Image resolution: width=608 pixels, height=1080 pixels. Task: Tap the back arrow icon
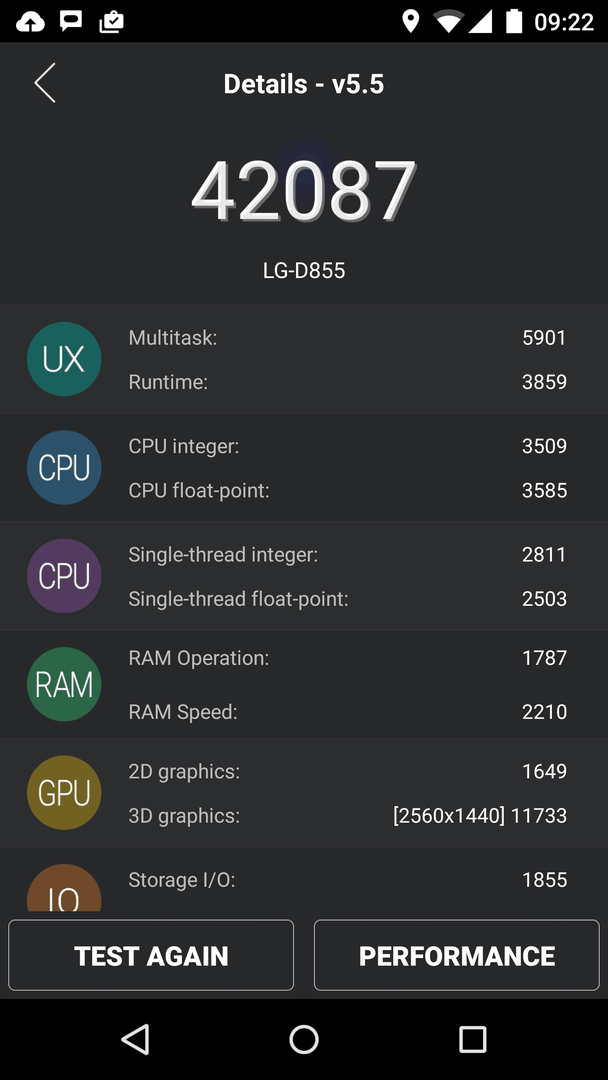[x=45, y=83]
